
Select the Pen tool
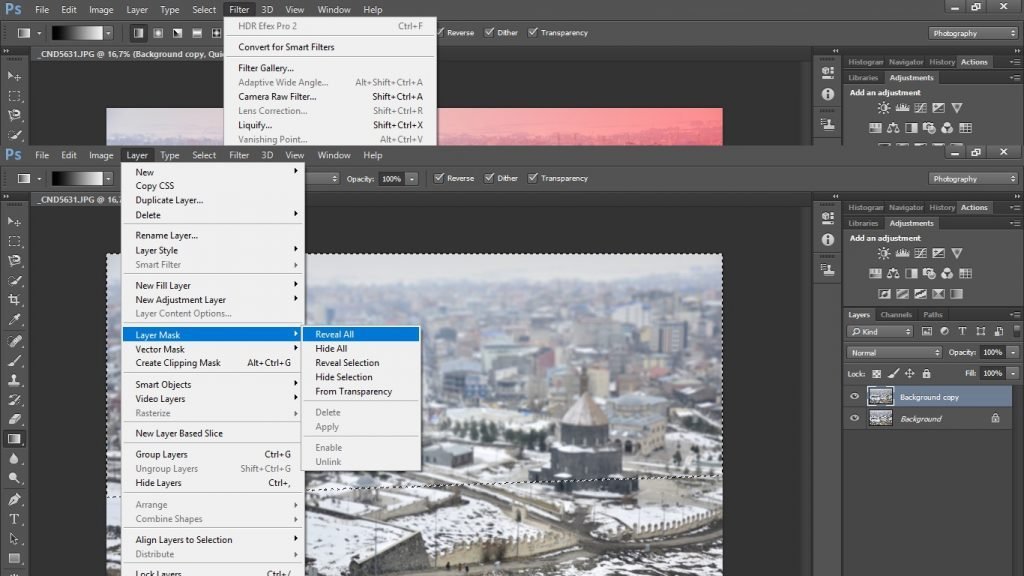(x=14, y=499)
